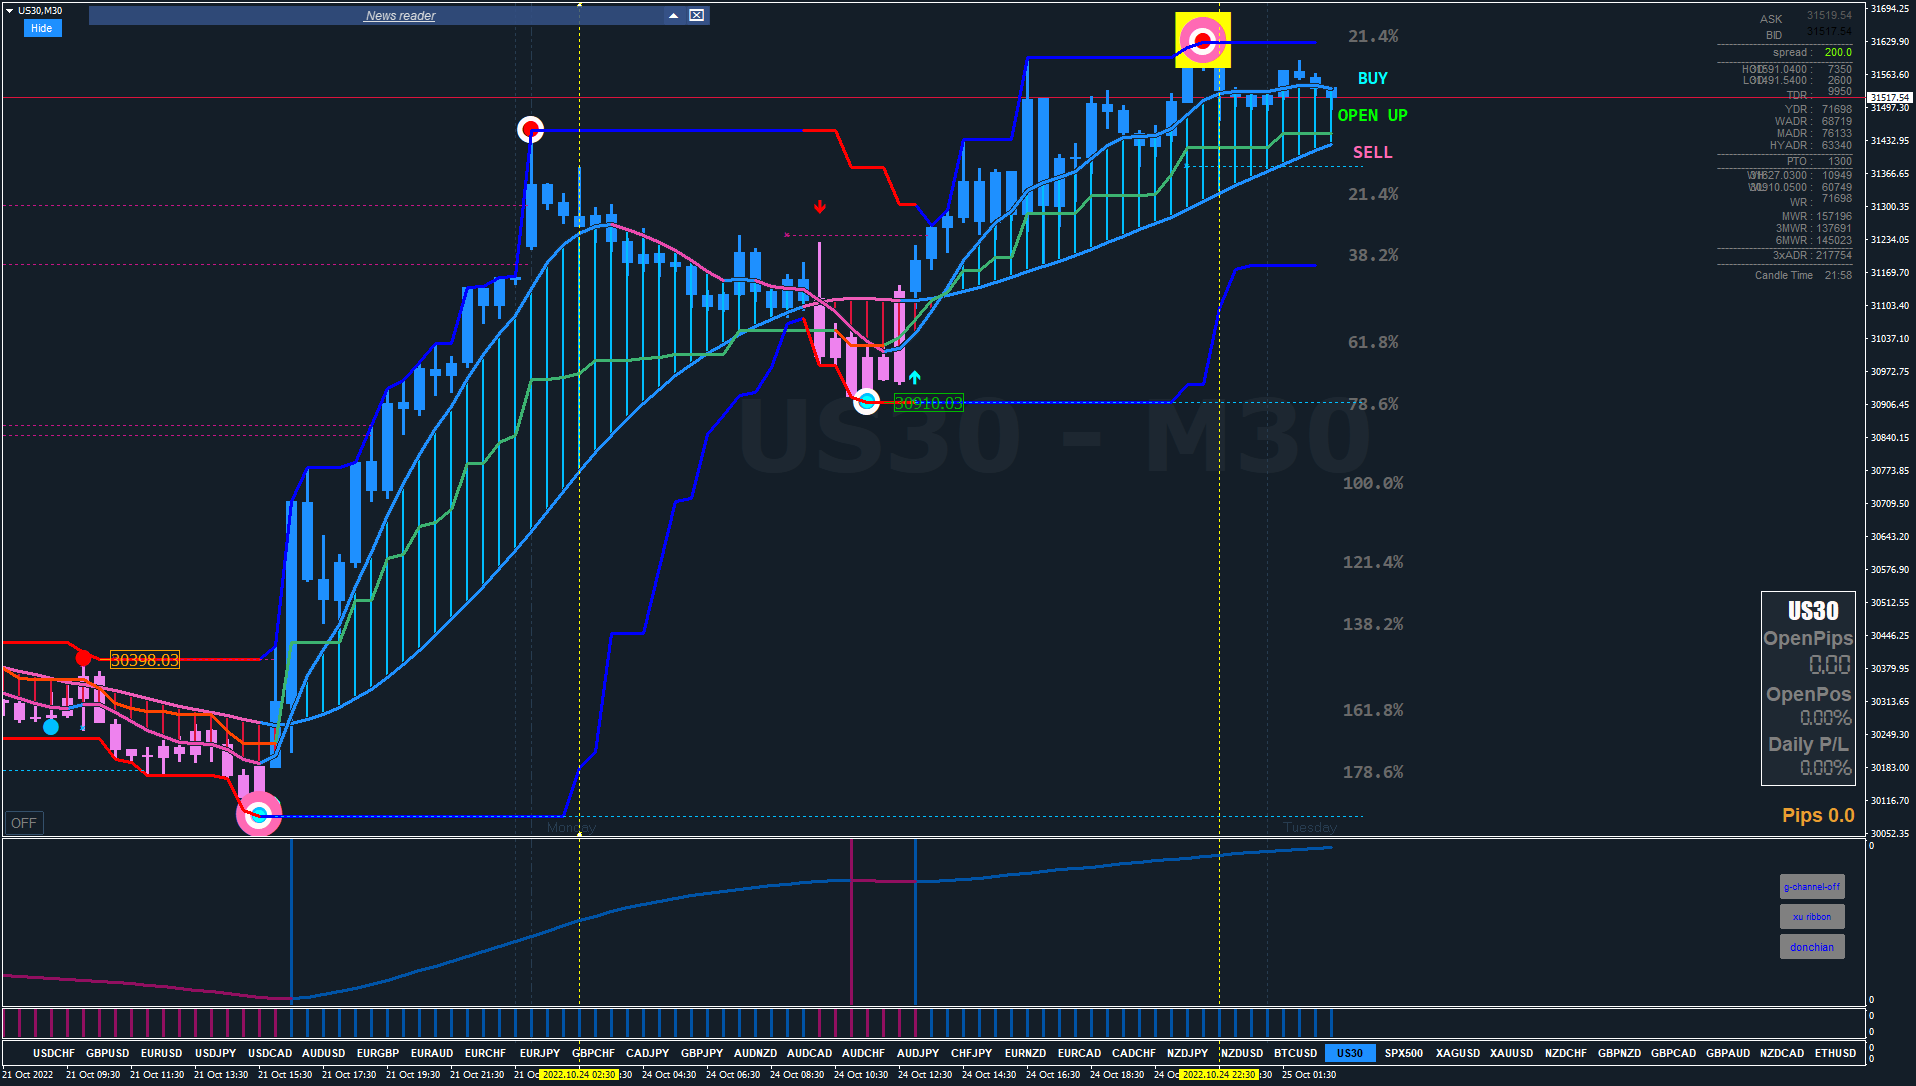
Task: Click the OPEN UP label
Action: [1372, 115]
